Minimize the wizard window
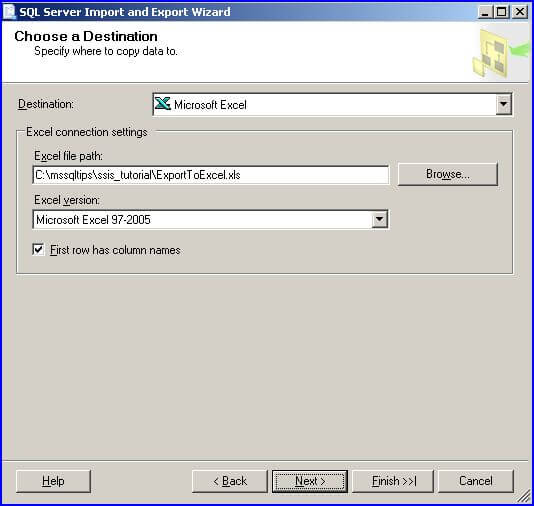The image size is (534, 506). click(x=485, y=12)
